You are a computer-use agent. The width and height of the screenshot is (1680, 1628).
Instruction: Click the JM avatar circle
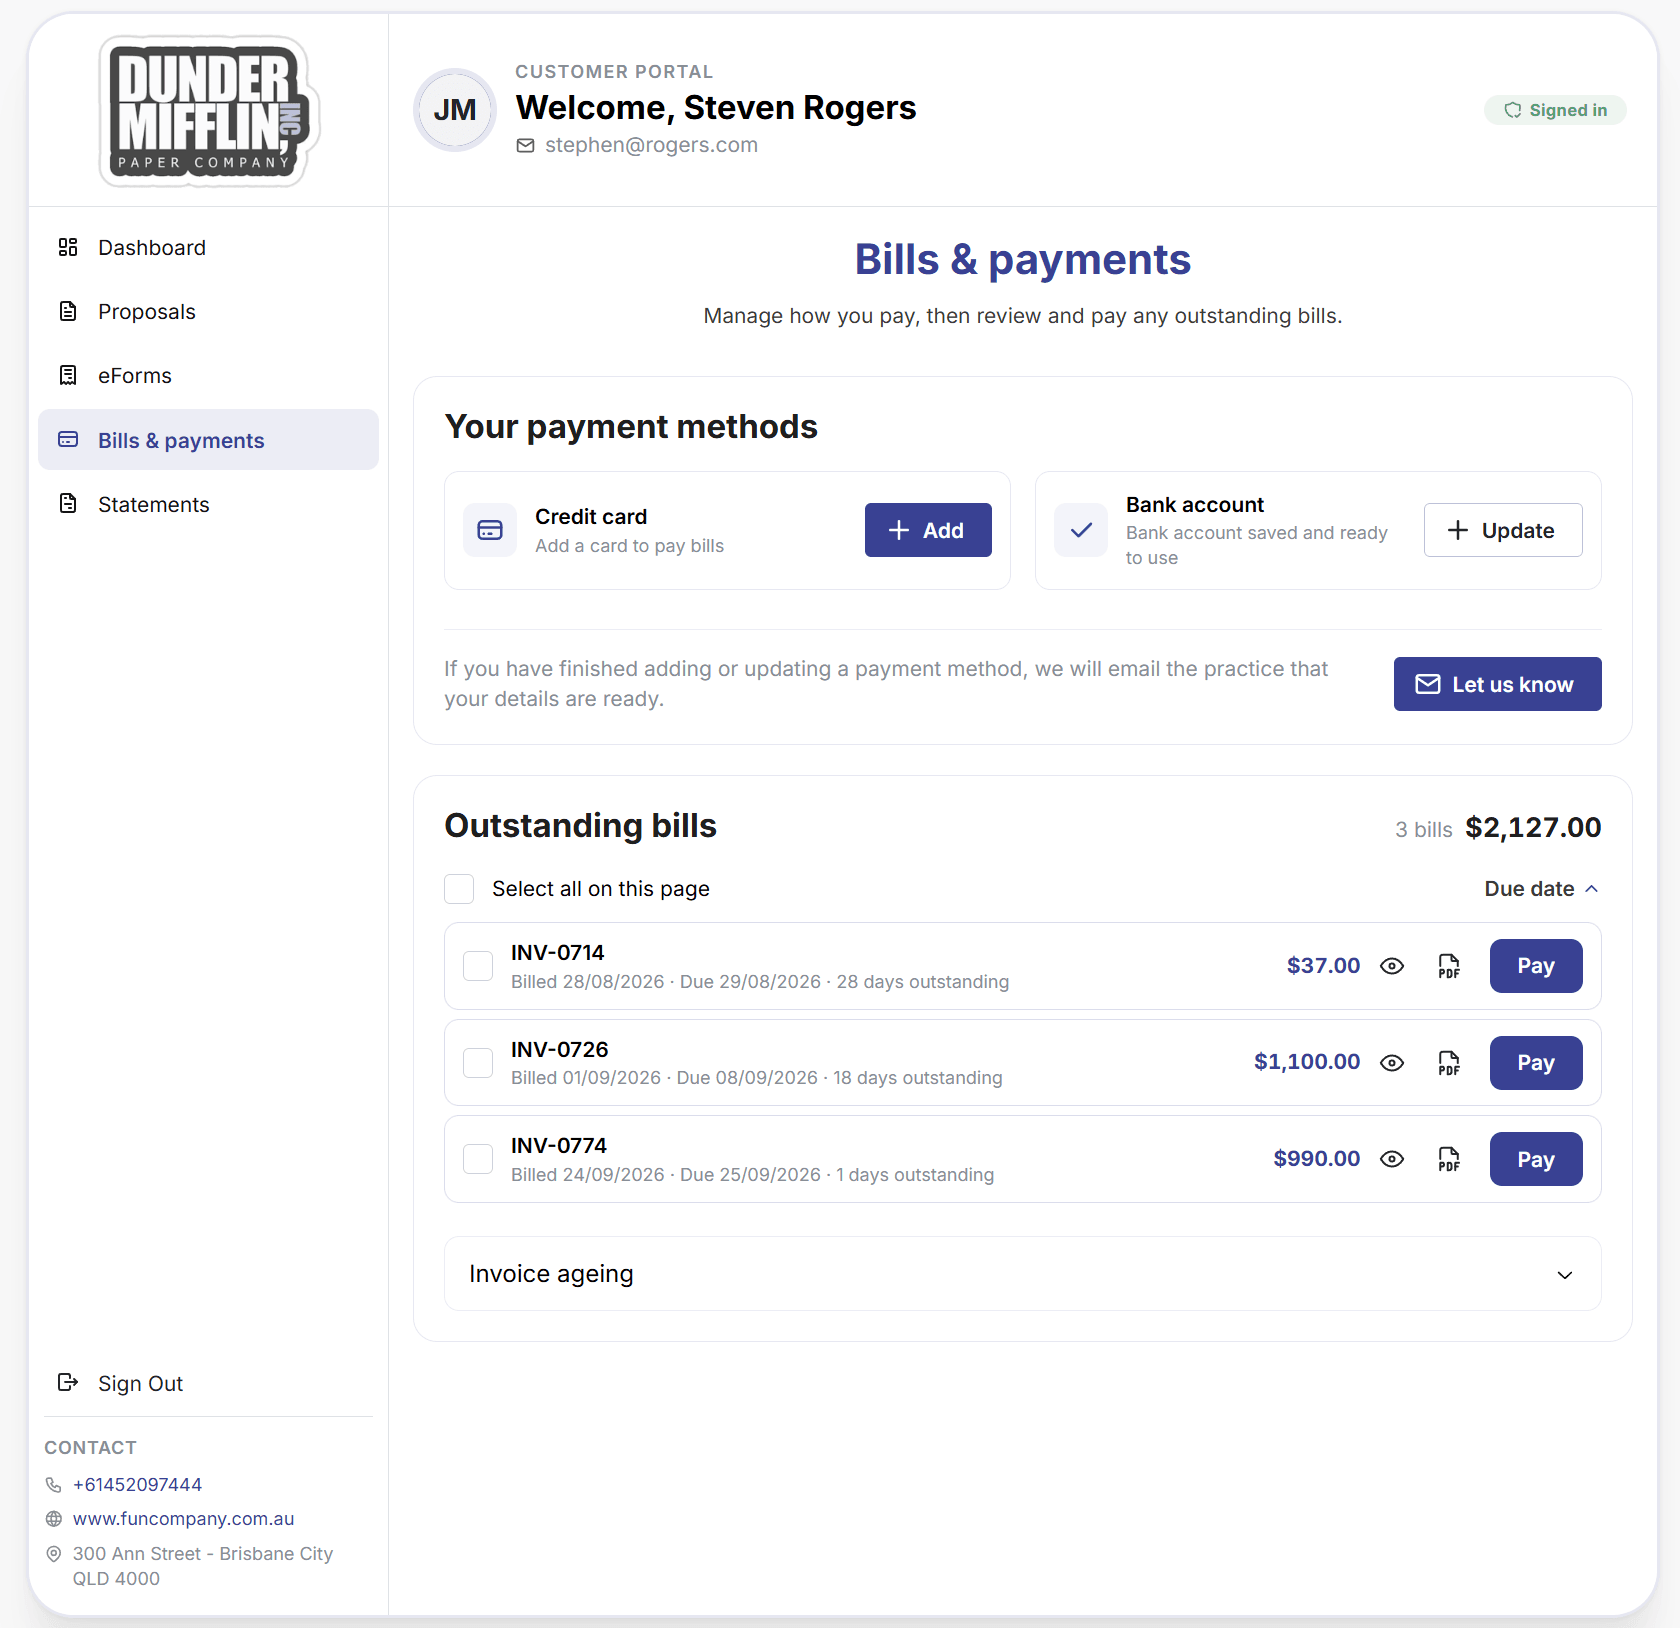coord(455,110)
